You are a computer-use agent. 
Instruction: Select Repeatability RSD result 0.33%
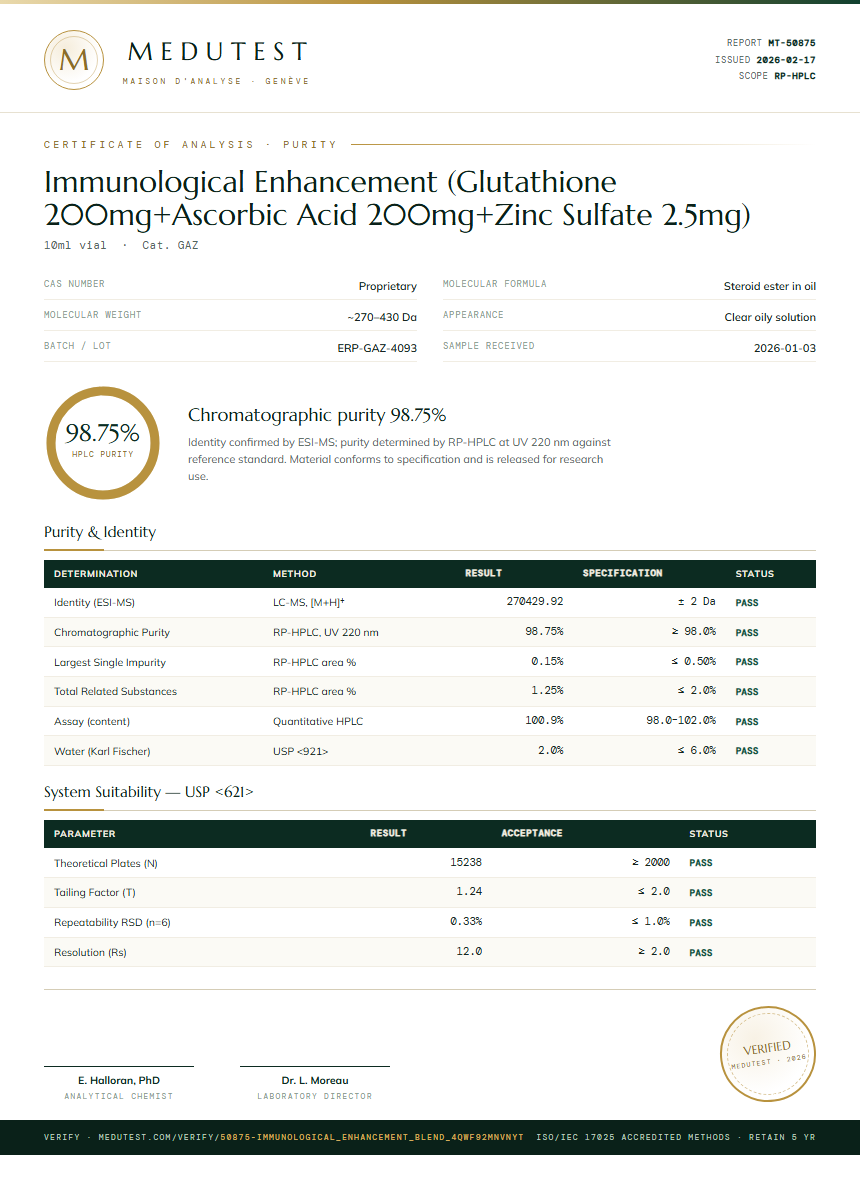(466, 921)
